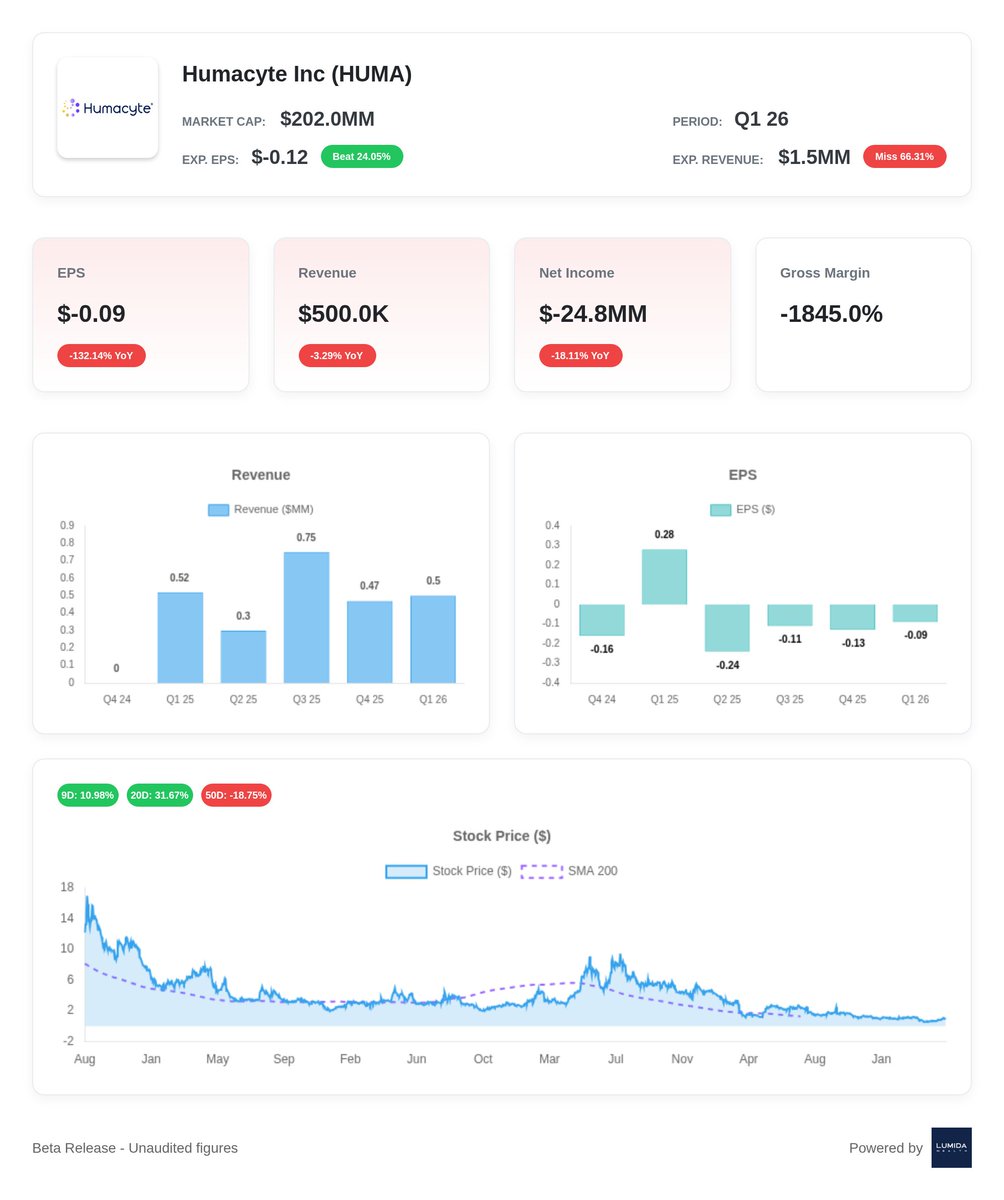This screenshot has height=1200, width=1004.
Task: Click the Q2 25 EPS bar
Action: (x=727, y=628)
